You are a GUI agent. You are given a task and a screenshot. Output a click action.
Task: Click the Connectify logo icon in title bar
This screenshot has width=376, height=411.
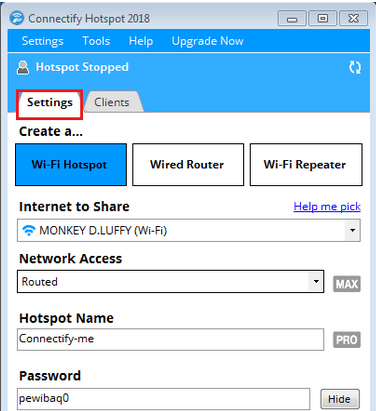17,18
